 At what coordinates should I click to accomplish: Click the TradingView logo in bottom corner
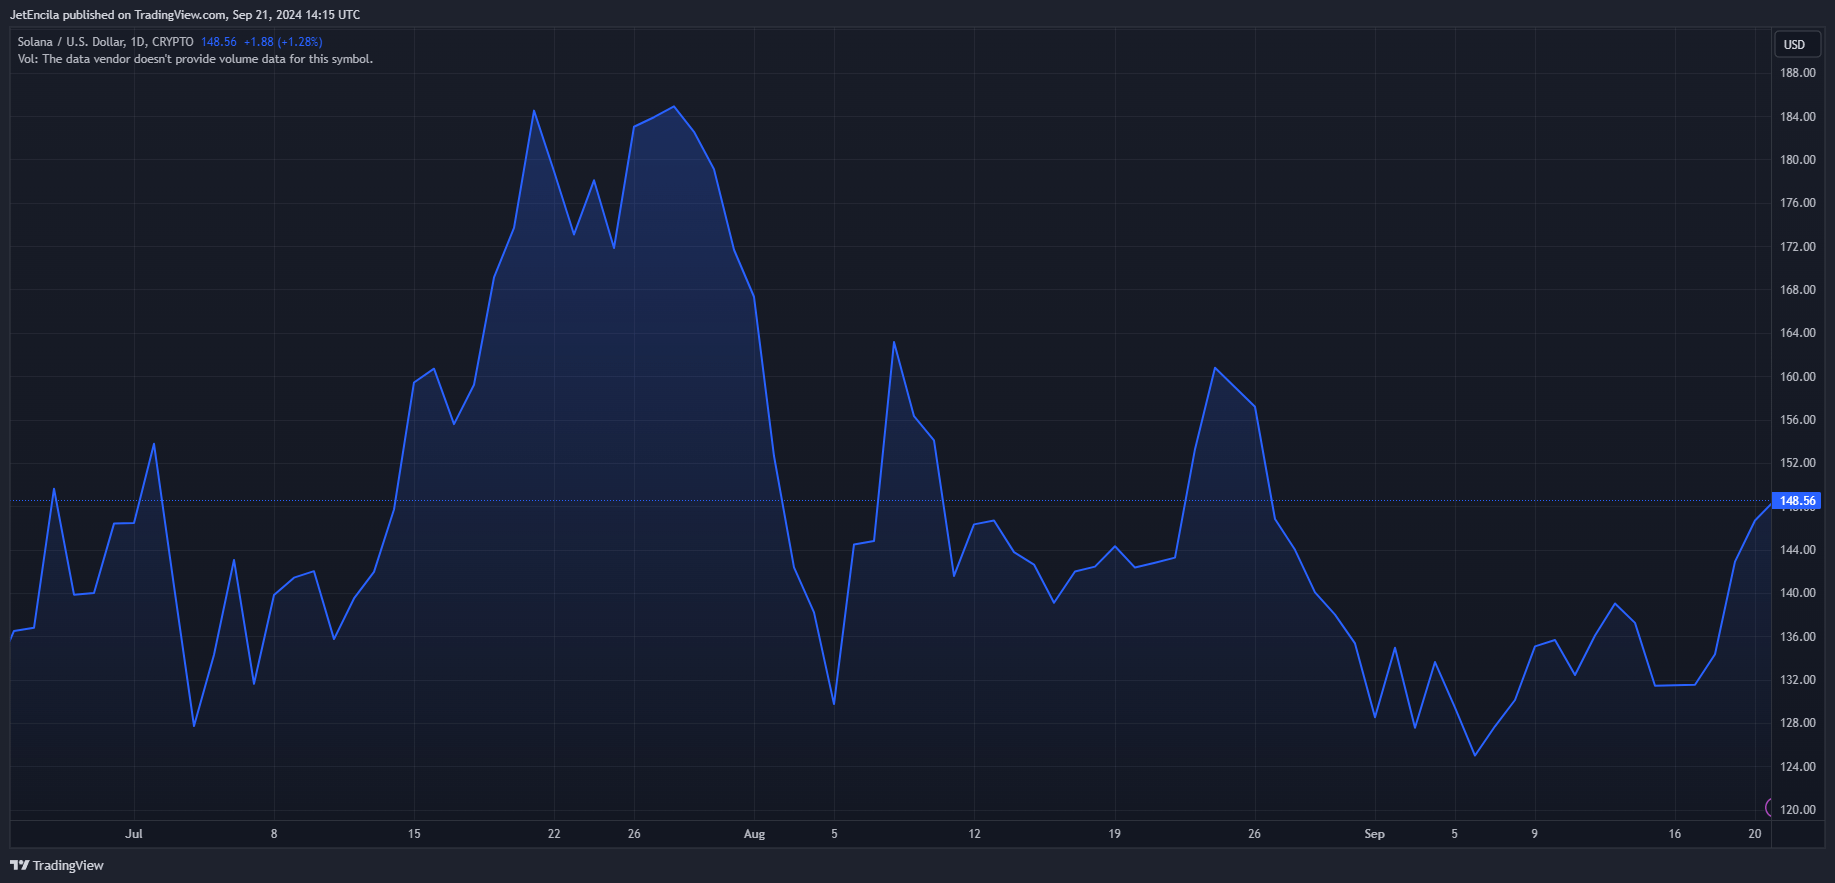[x=57, y=865]
